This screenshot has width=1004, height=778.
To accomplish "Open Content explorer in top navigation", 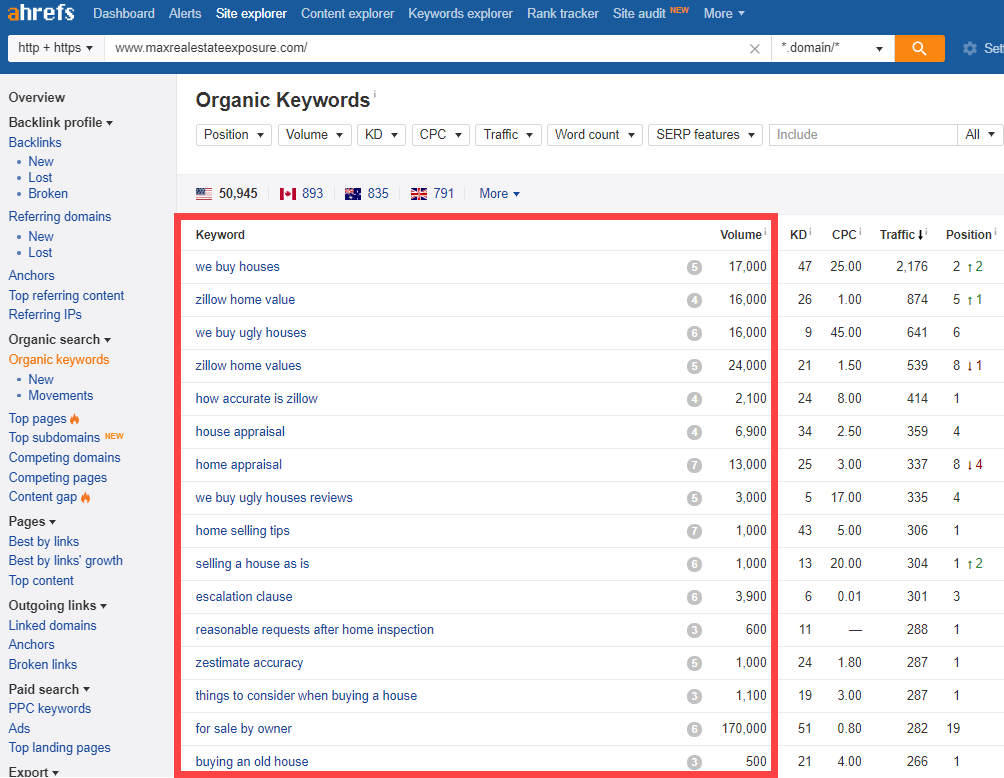I will pyautogui.click(x=348, y=13).
